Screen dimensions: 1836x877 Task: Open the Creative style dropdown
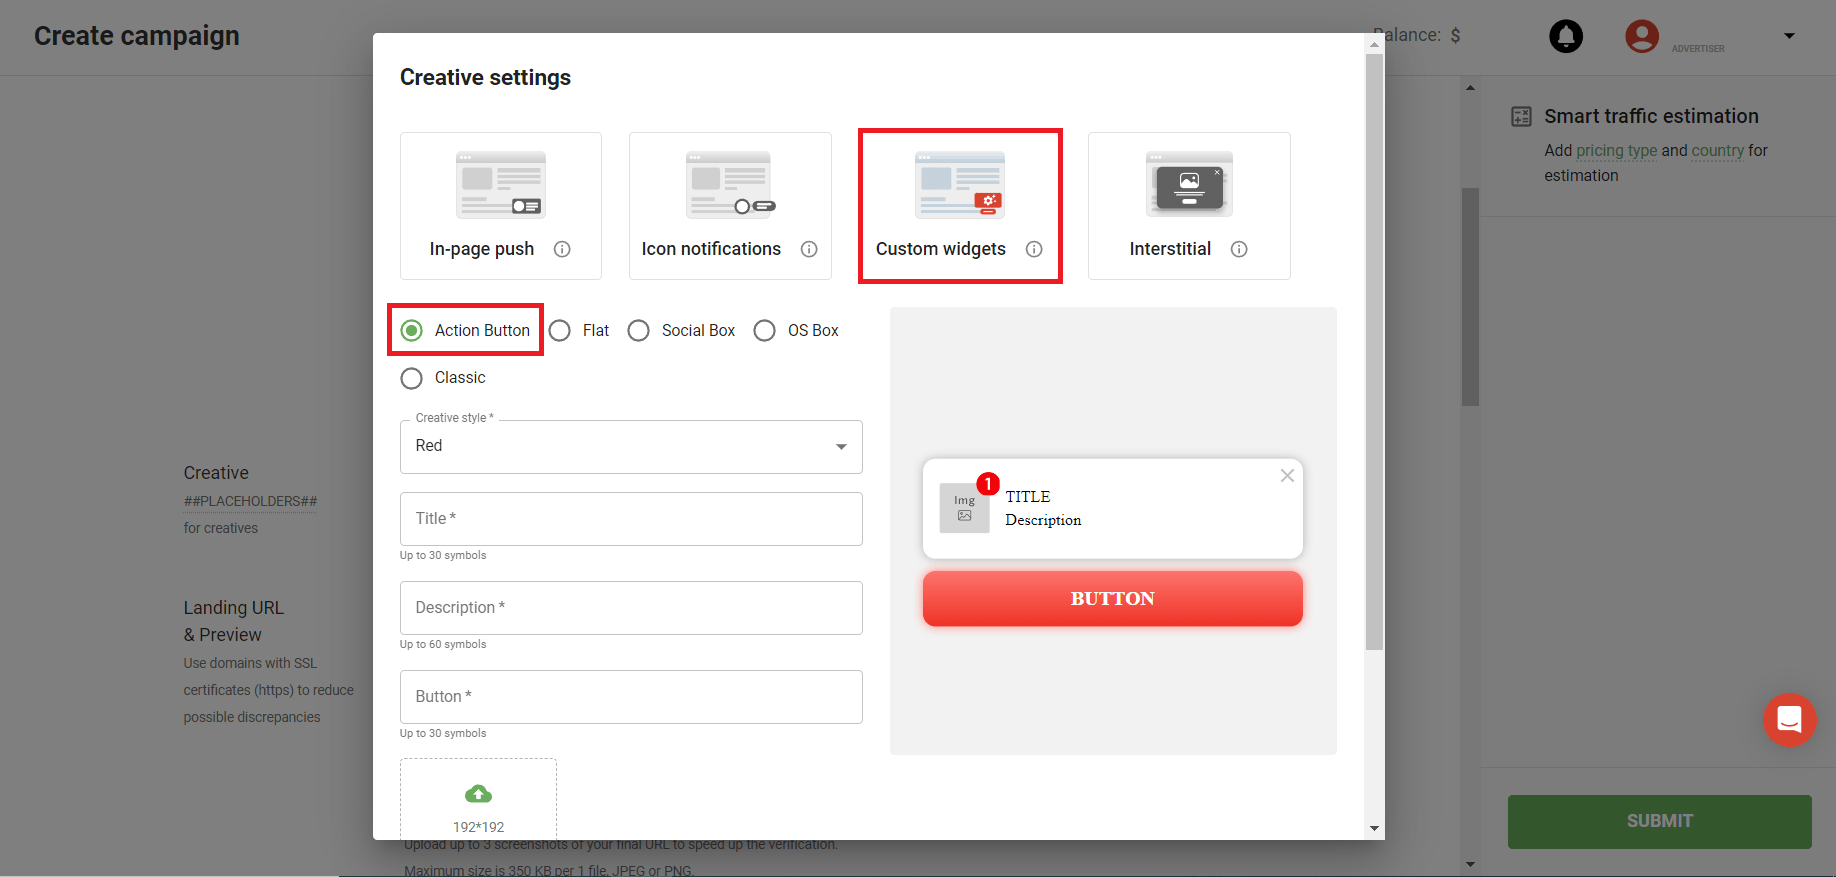pos(631,447)
